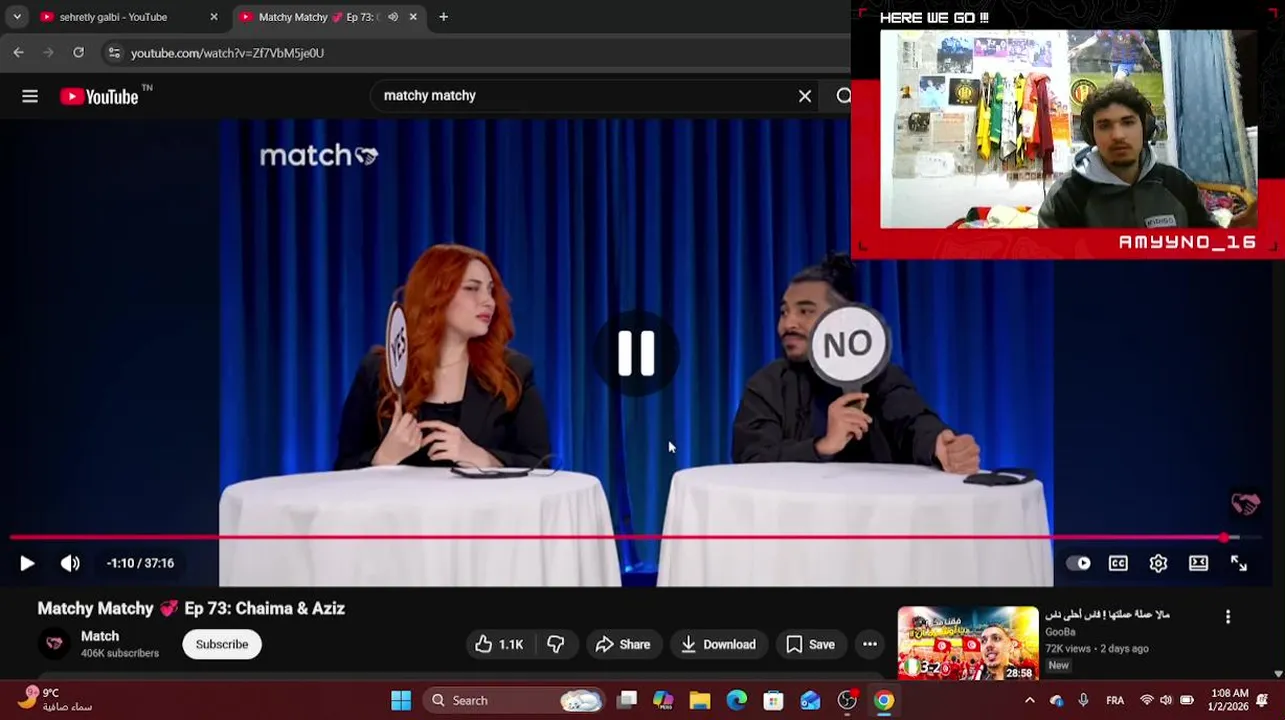The image size is (1285, 720).
Task: Open the Match channel name link
Action: pos(100,636)
